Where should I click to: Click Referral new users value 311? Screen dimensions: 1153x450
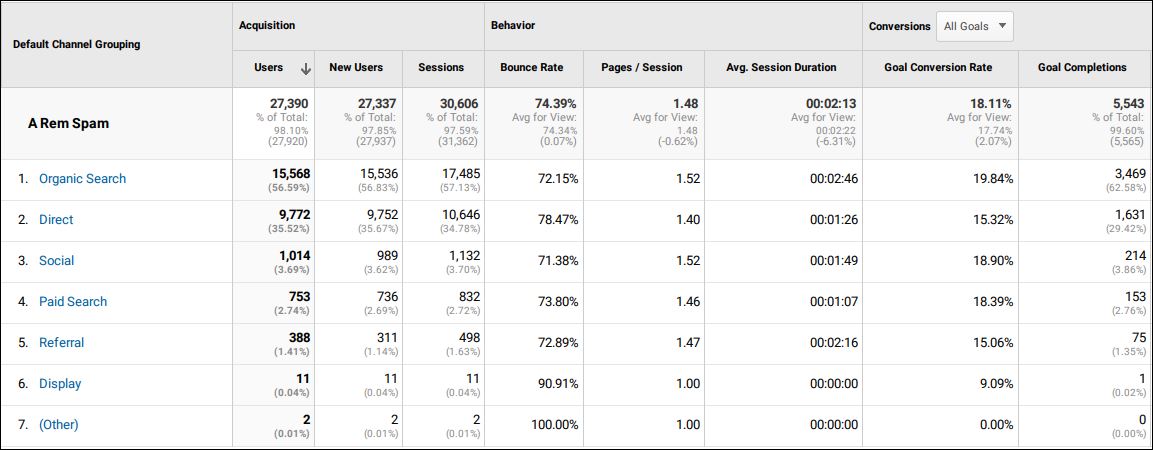point(388,338)
